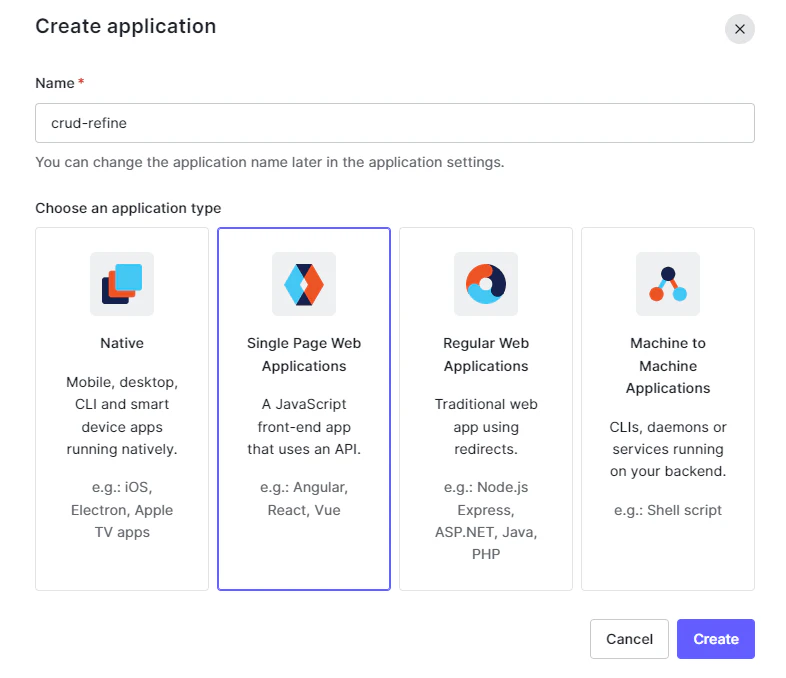Click the 'iOS, Electron, Apple TV apps' example
This screenshot has width=786, height=678.
[x=122, y=510]
